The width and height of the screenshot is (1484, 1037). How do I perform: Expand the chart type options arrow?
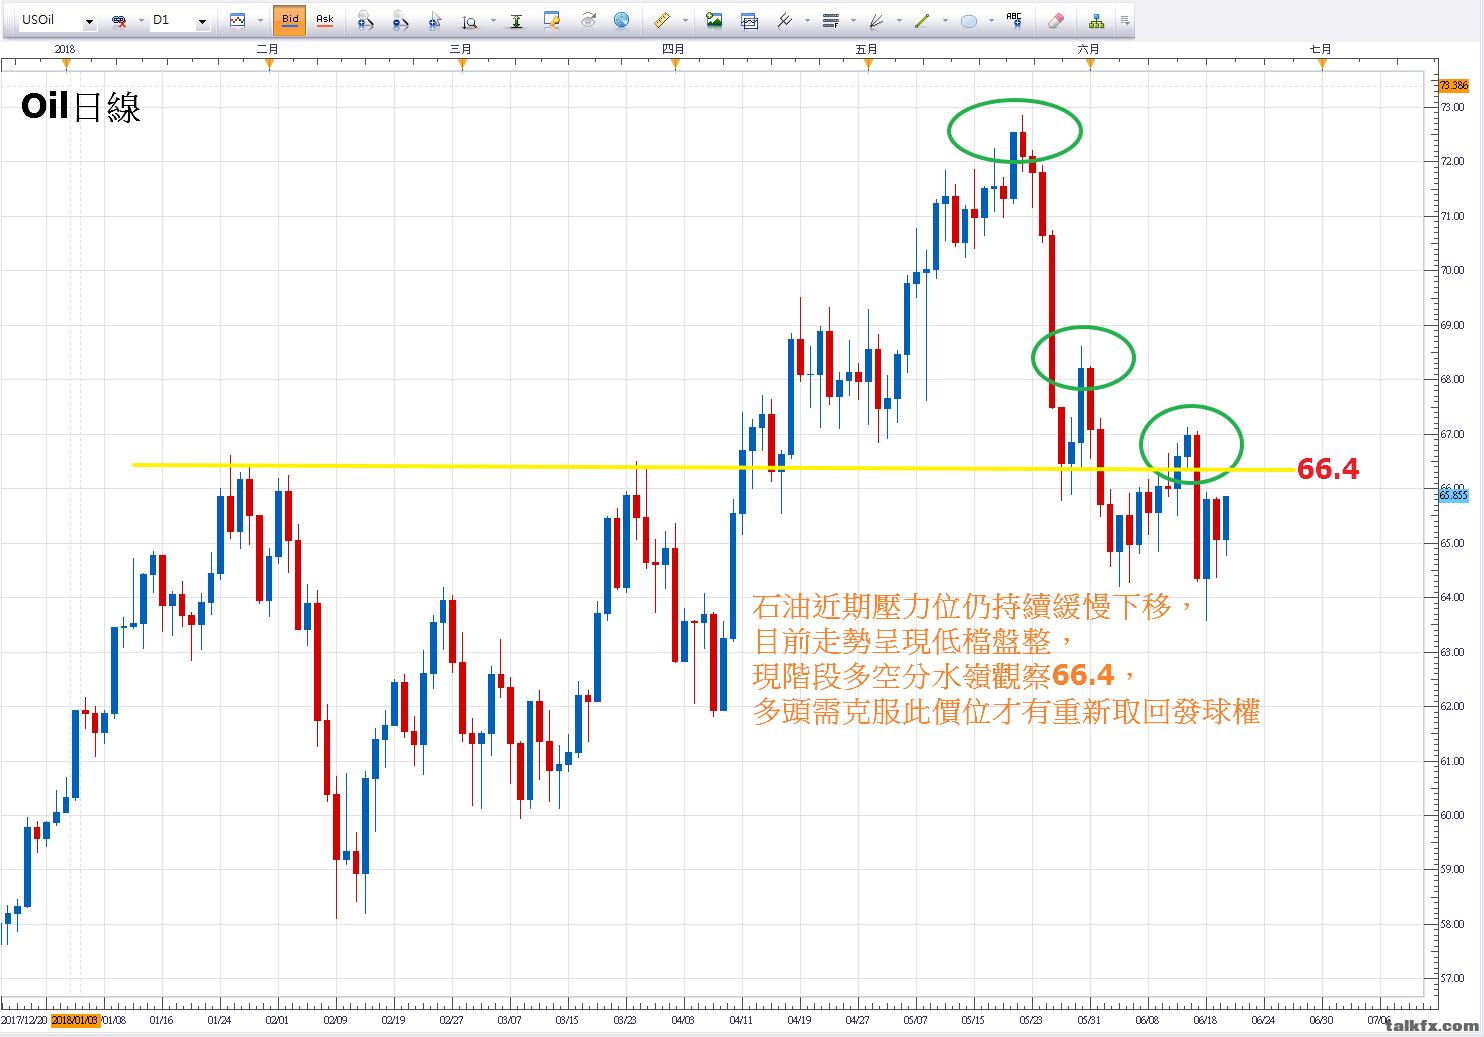coord(260,20)
